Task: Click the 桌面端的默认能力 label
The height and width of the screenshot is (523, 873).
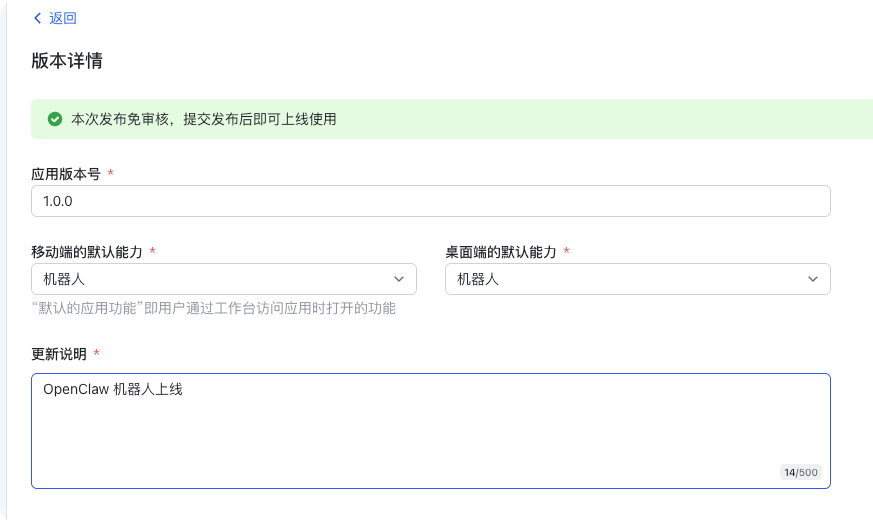Action: click(500, 252)
